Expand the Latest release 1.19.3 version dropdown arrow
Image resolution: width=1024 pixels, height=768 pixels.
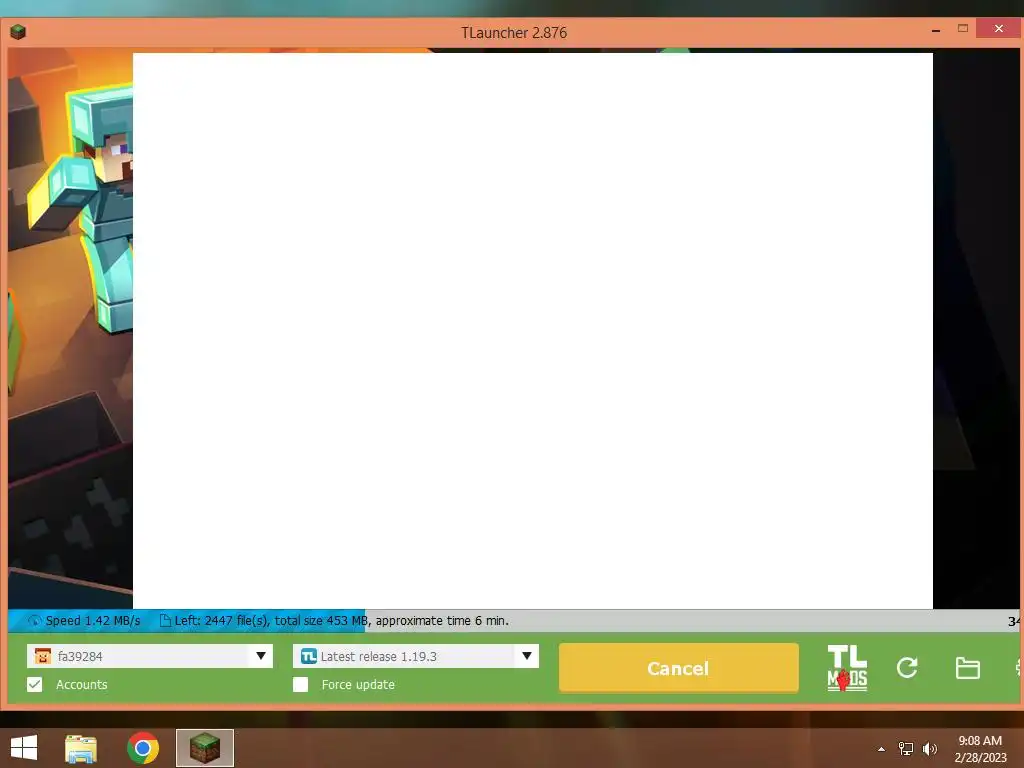526,656
